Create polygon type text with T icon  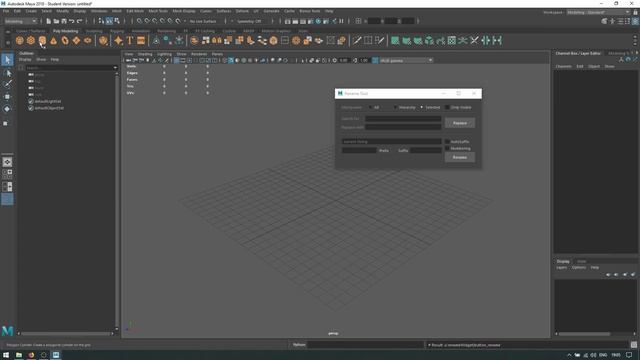pyautogui.click(x=130, y=40)
